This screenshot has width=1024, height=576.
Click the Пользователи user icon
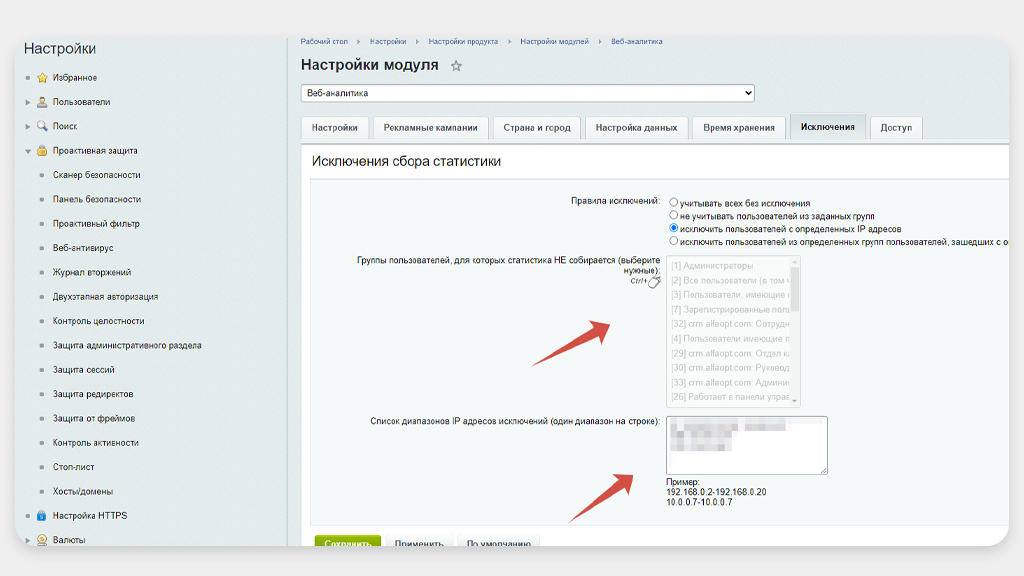click(42, 102)
